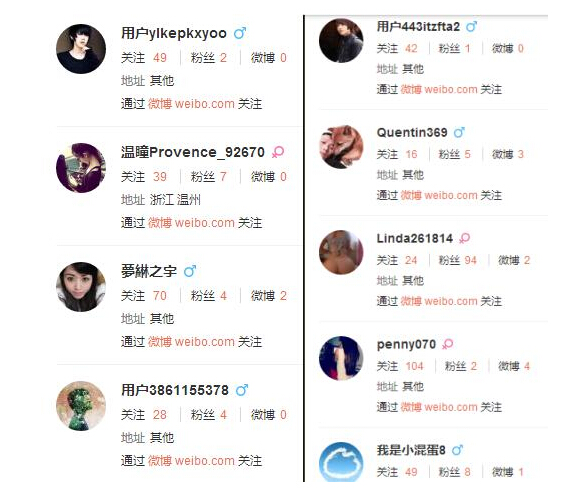Open the weibo.com source link under Quentin369

(x=451, y=195)
